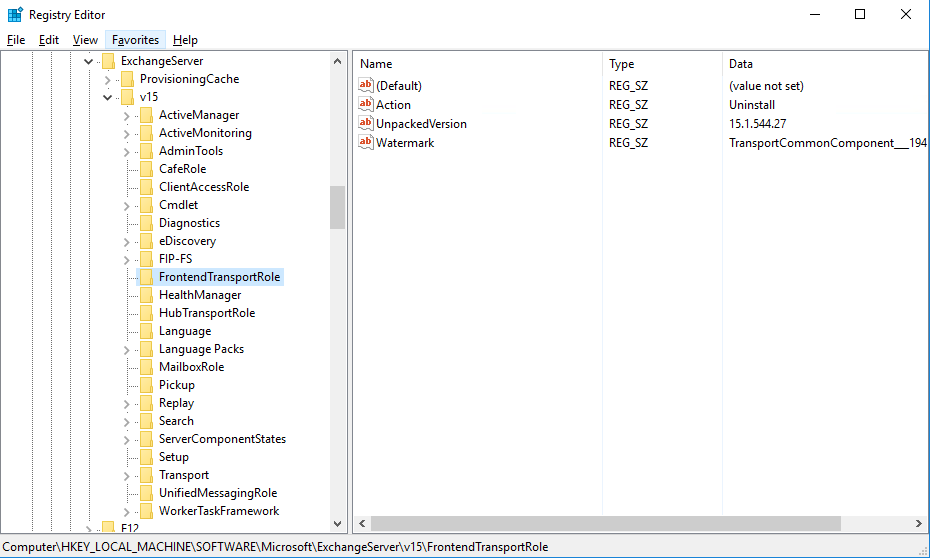Click the UnifiedMessagingRole folder icon
The height and width of the screenshot is (558, 930).
146,493
